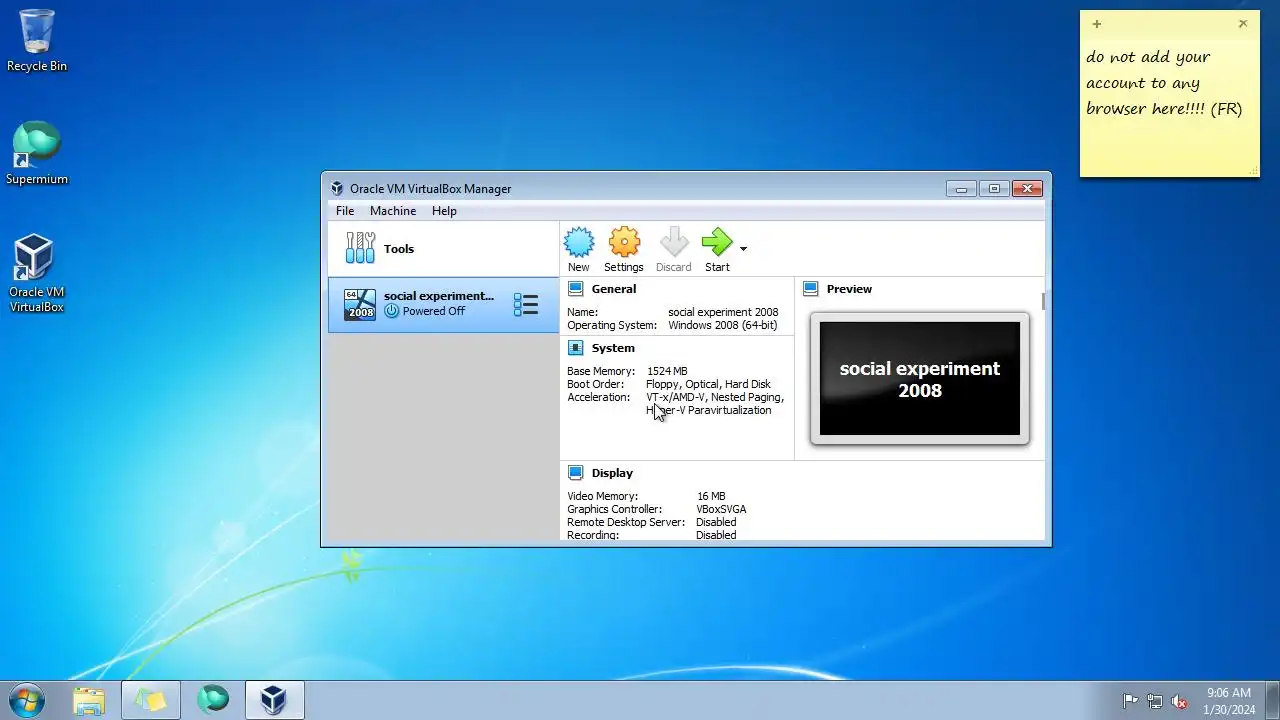This screenshot has width=1280, height=720.
Task: Click the Powered Off status icon
Action: tap(391, 311)
